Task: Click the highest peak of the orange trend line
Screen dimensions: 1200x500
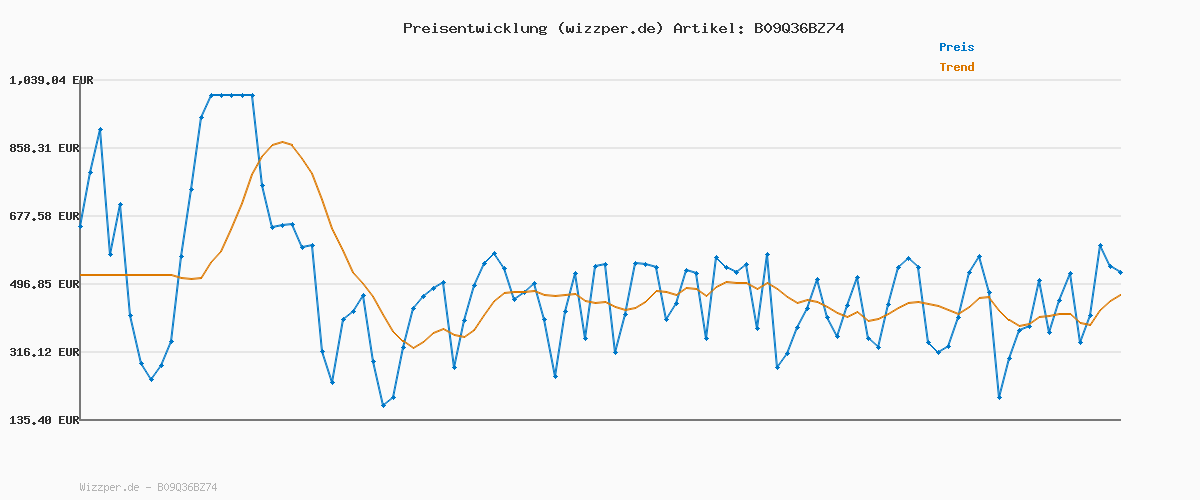Action: pyautogui.click(x=283, y=142)
